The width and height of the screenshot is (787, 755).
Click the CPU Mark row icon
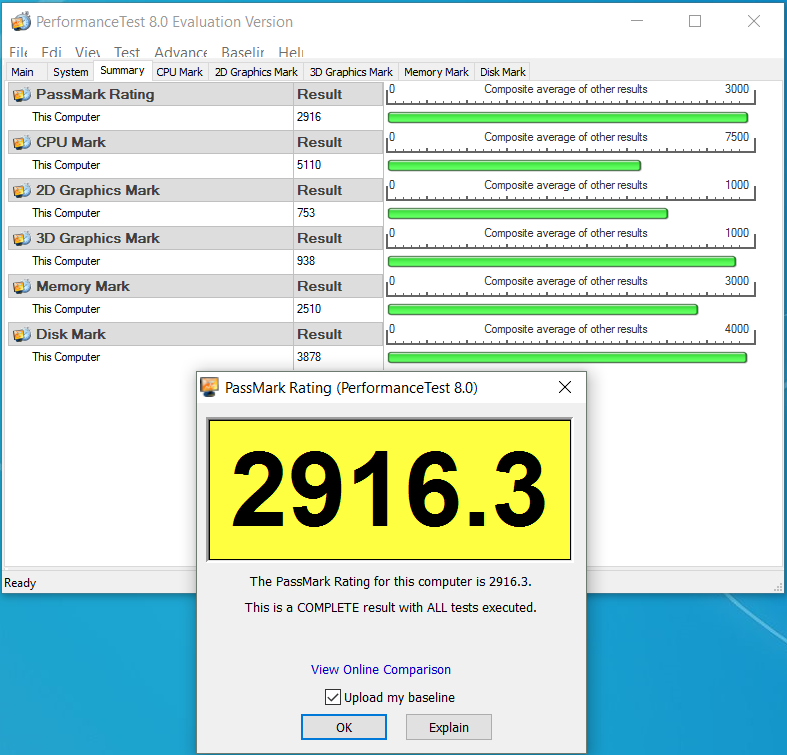tap(22, 143)
